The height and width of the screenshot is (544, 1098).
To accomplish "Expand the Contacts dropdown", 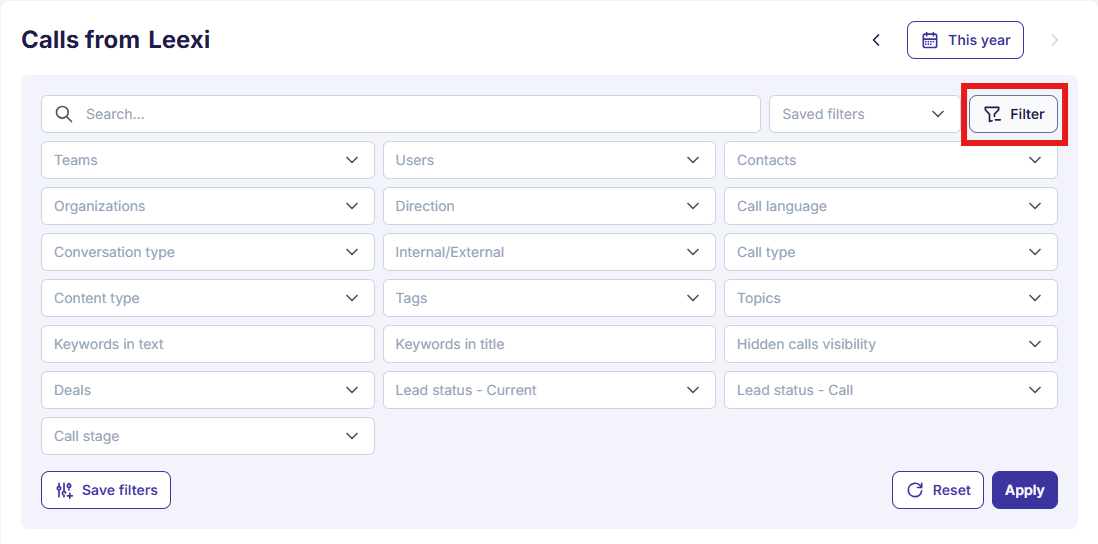I will (x=891, y=160).
